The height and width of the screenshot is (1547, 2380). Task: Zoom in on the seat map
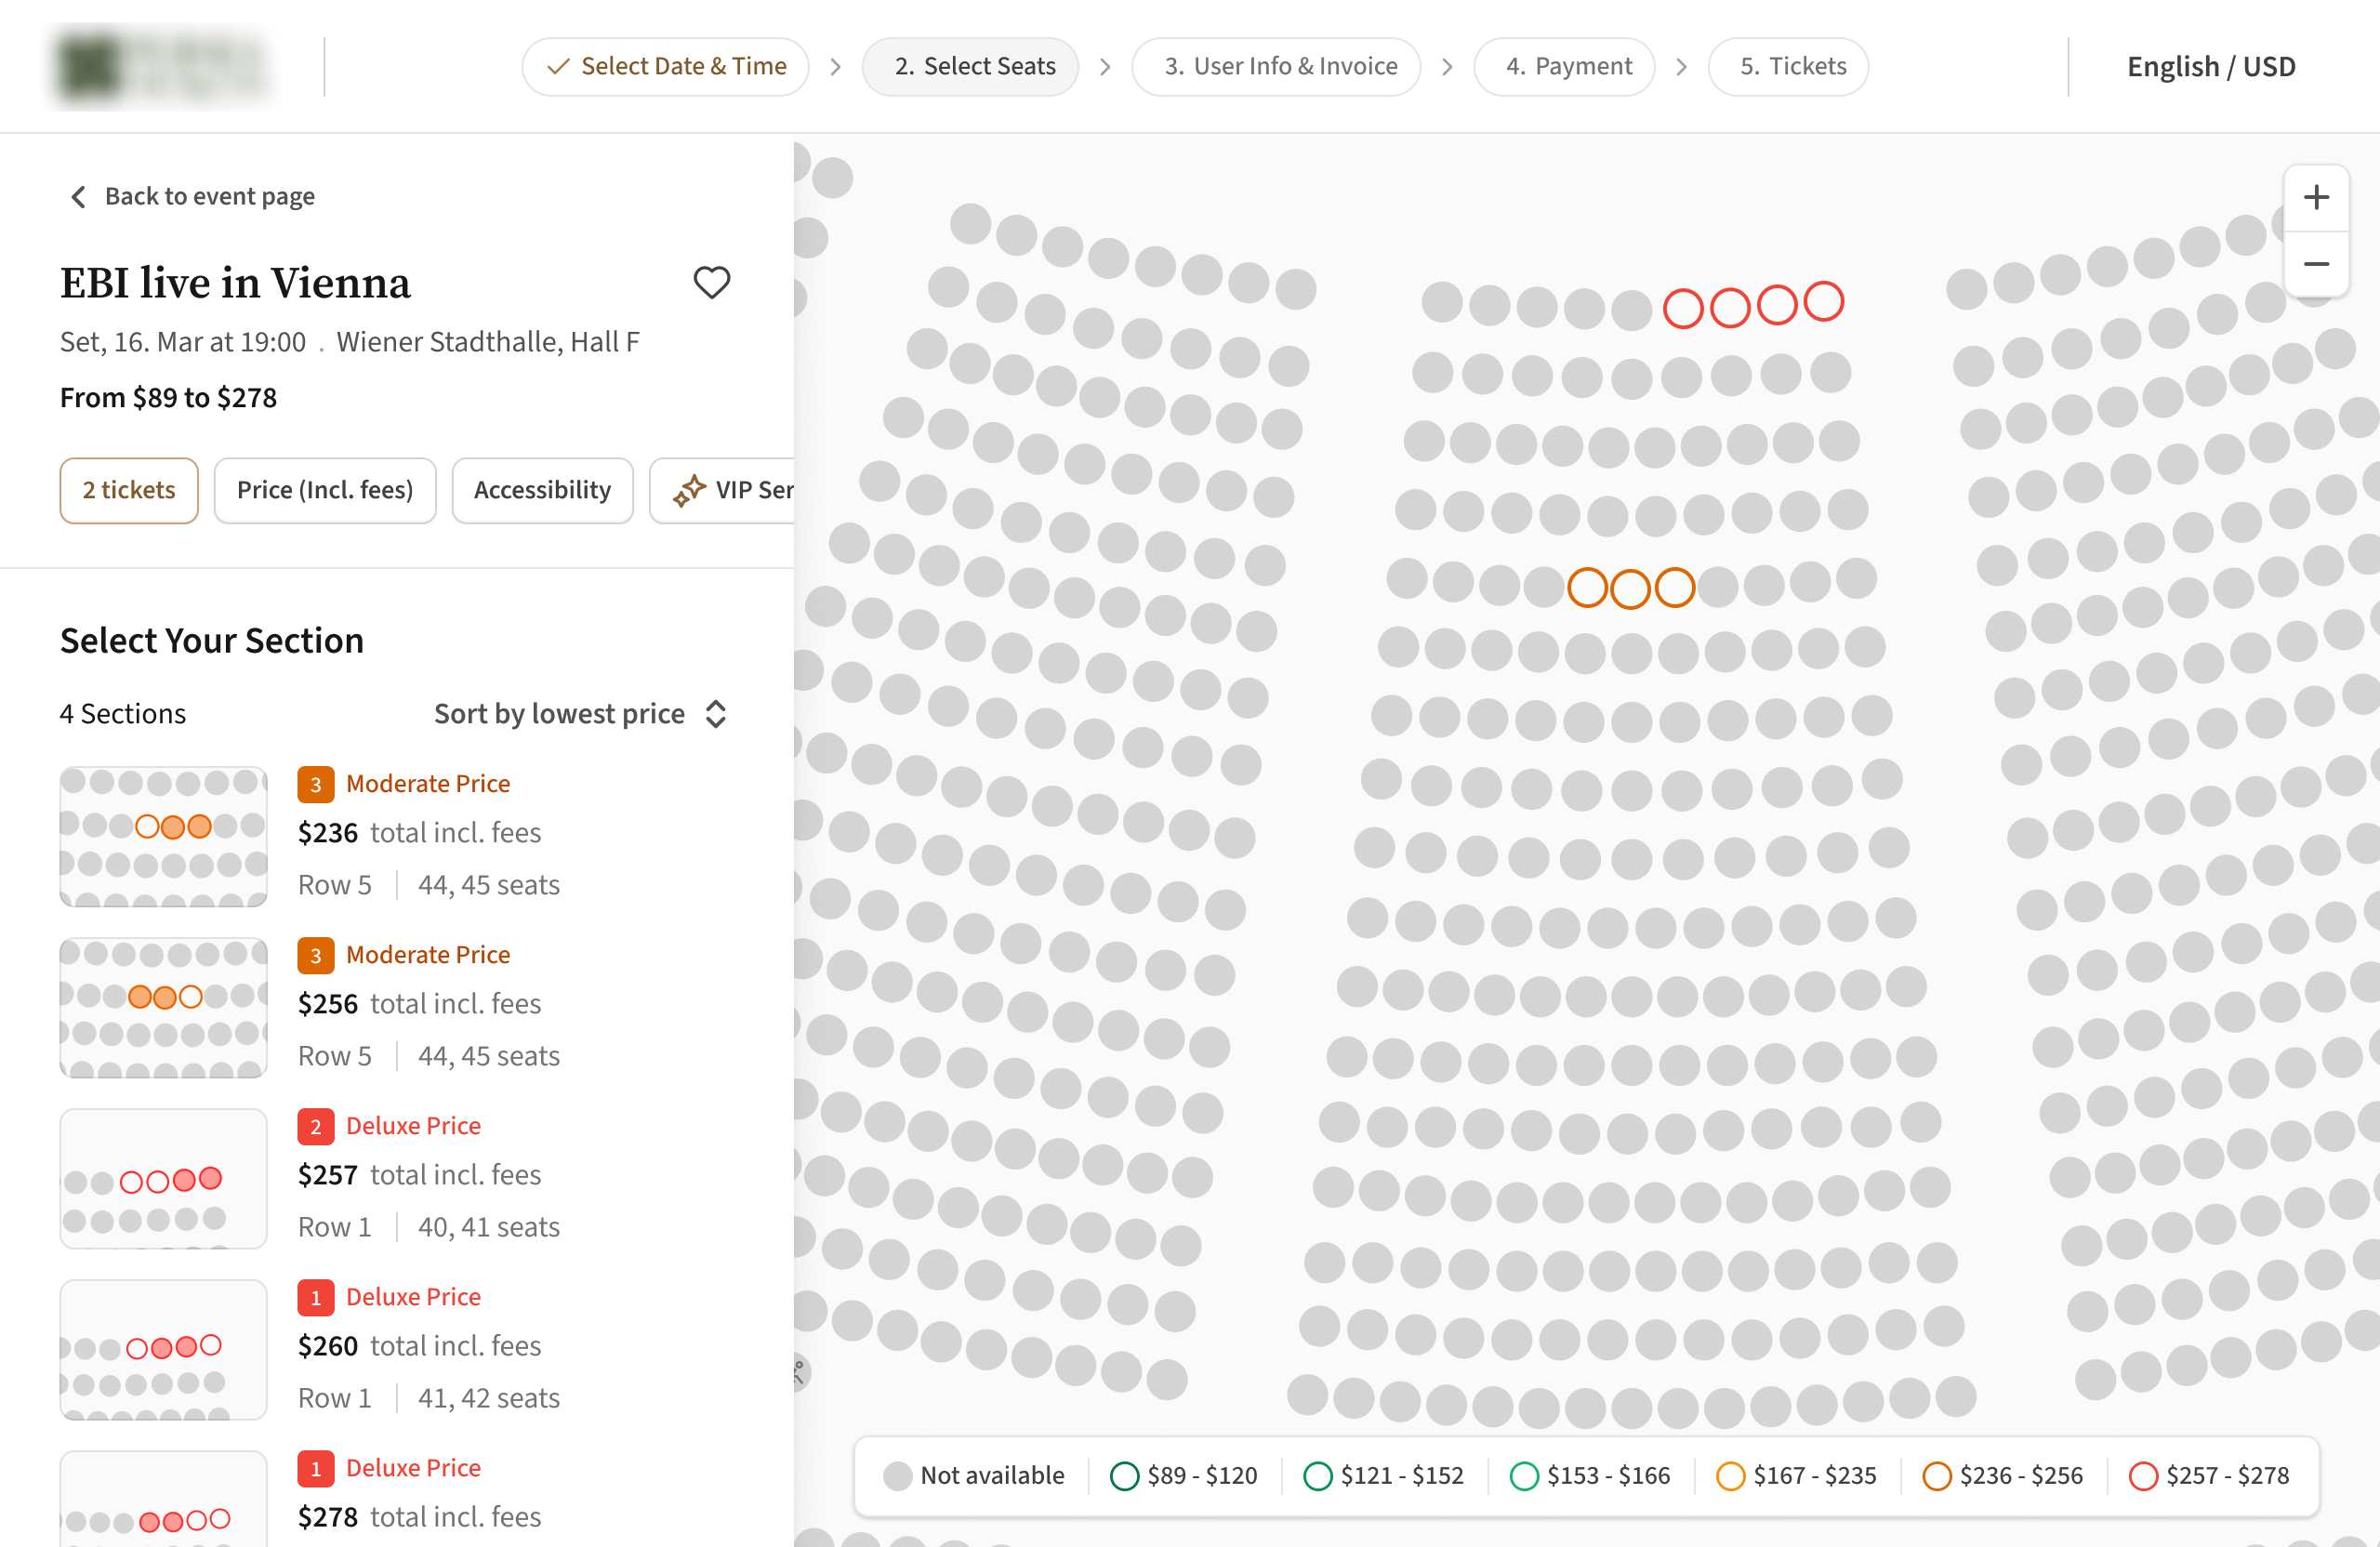(x=2316, y=197)
